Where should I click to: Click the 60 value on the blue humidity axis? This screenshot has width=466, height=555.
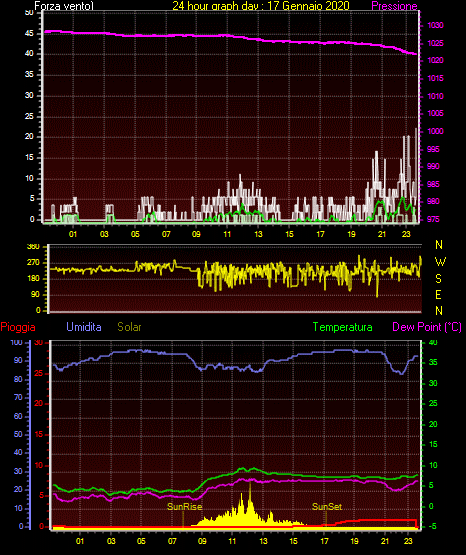(18, 416)
